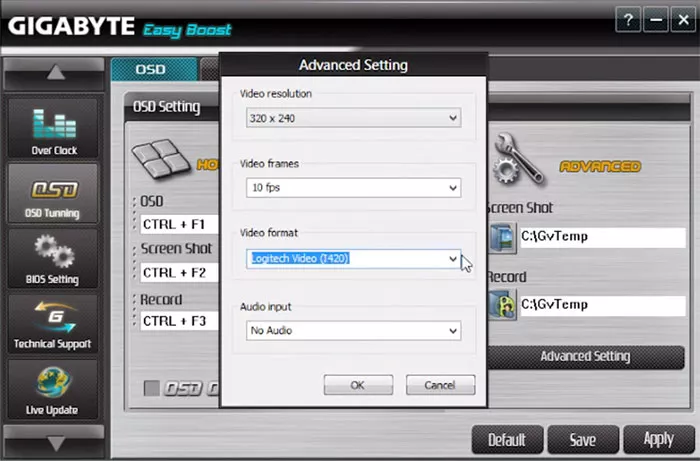The width and height of the screenshot is (700, 461).
Task: Cancel the Advanced Setting dialog
Action: 440,385
